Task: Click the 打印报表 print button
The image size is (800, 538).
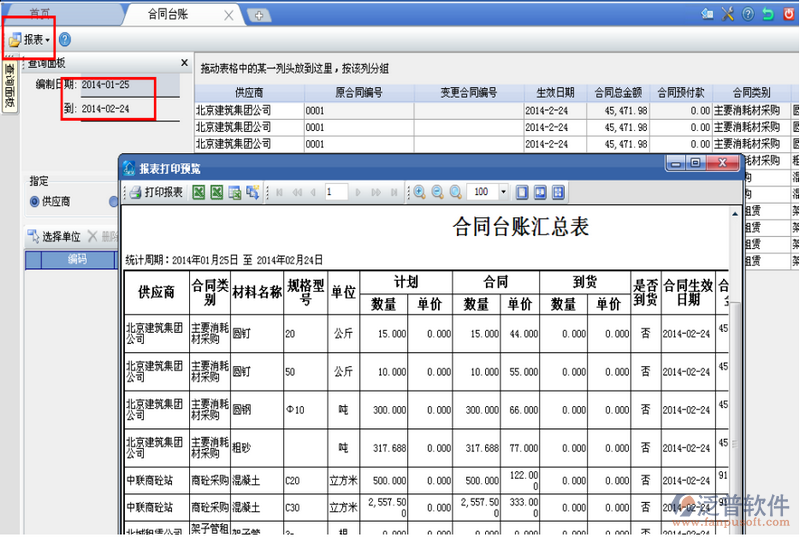Action: (x=155, y=192)
